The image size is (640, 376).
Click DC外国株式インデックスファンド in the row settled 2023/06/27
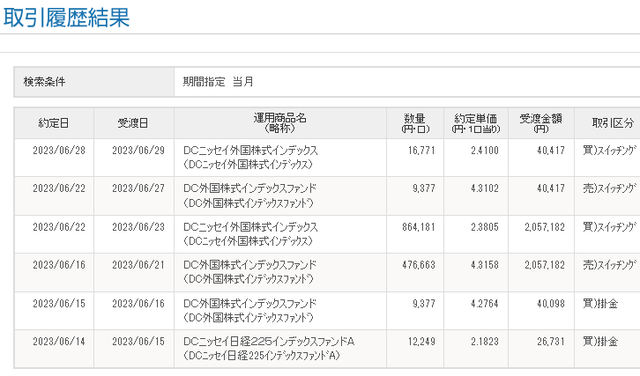click(250, 188)
